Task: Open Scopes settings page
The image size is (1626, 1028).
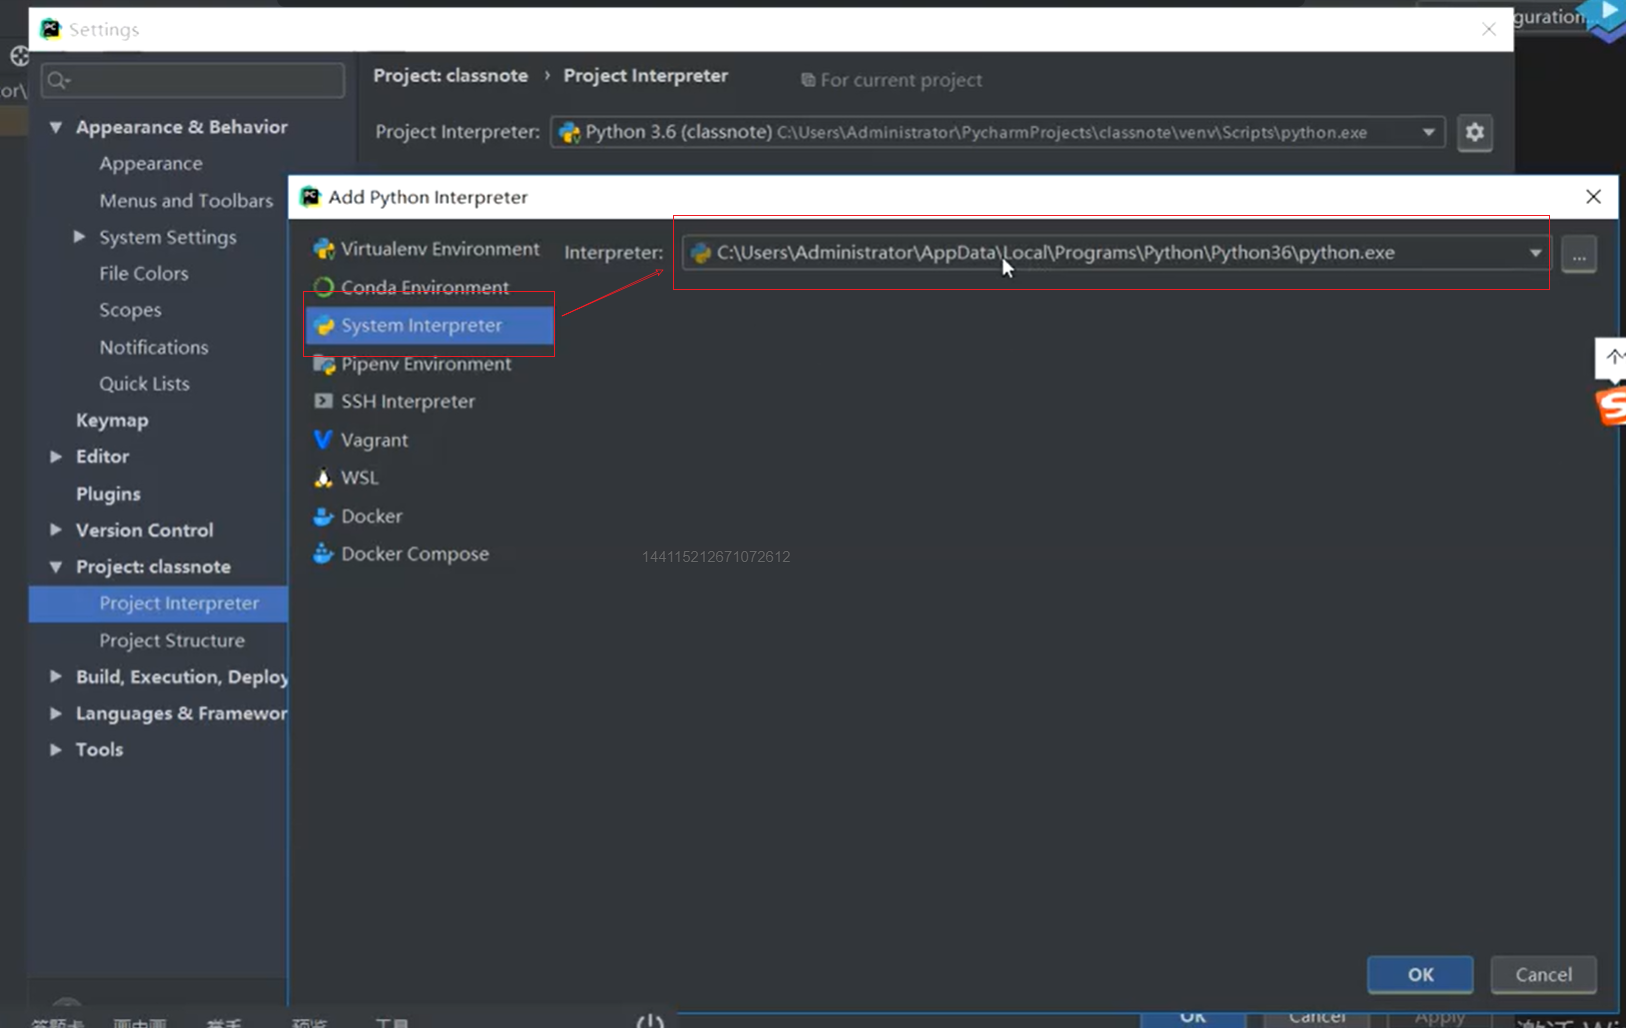Action: 130,310
